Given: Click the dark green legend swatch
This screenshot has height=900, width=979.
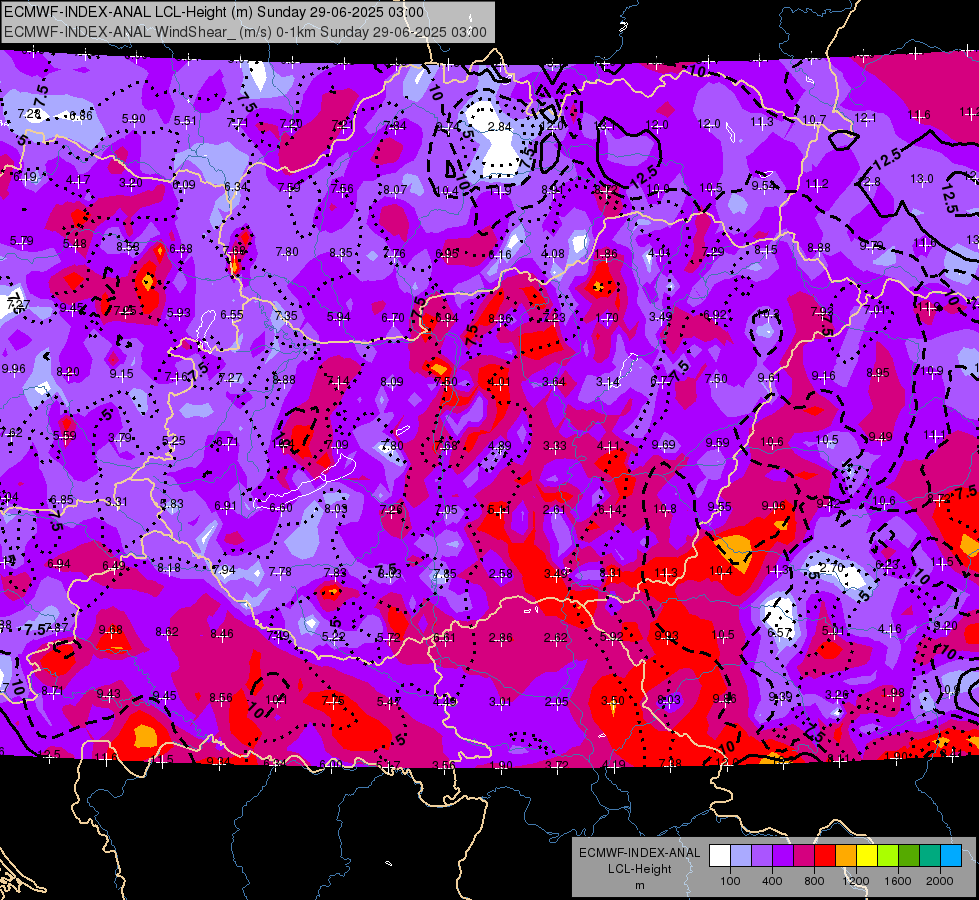Looking at the screenshot, I should pos(909,856).
